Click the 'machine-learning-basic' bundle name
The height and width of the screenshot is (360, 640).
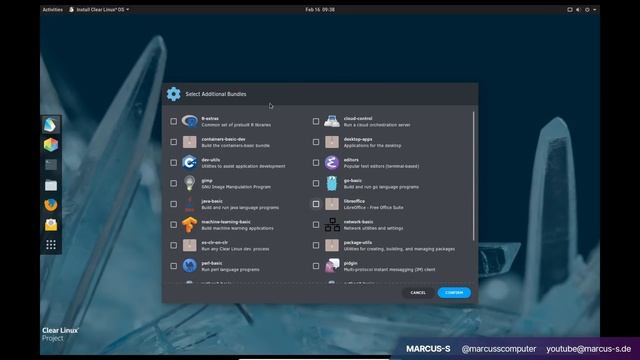tap(226, 222)
